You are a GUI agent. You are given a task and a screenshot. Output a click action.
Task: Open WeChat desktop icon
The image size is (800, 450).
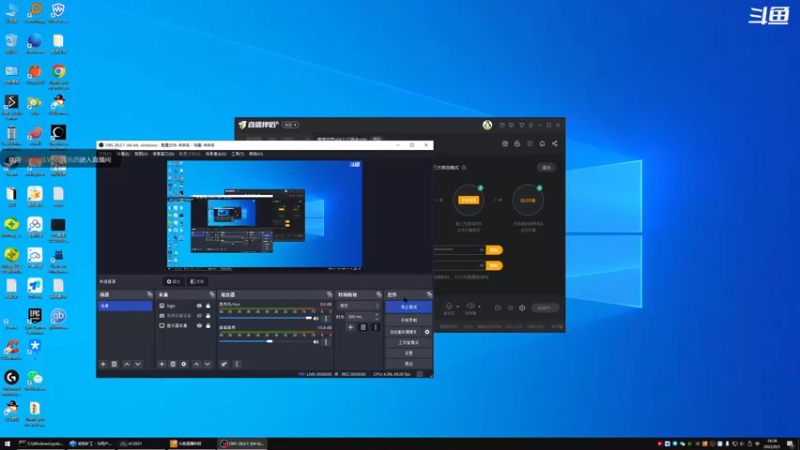click(35, 378)
